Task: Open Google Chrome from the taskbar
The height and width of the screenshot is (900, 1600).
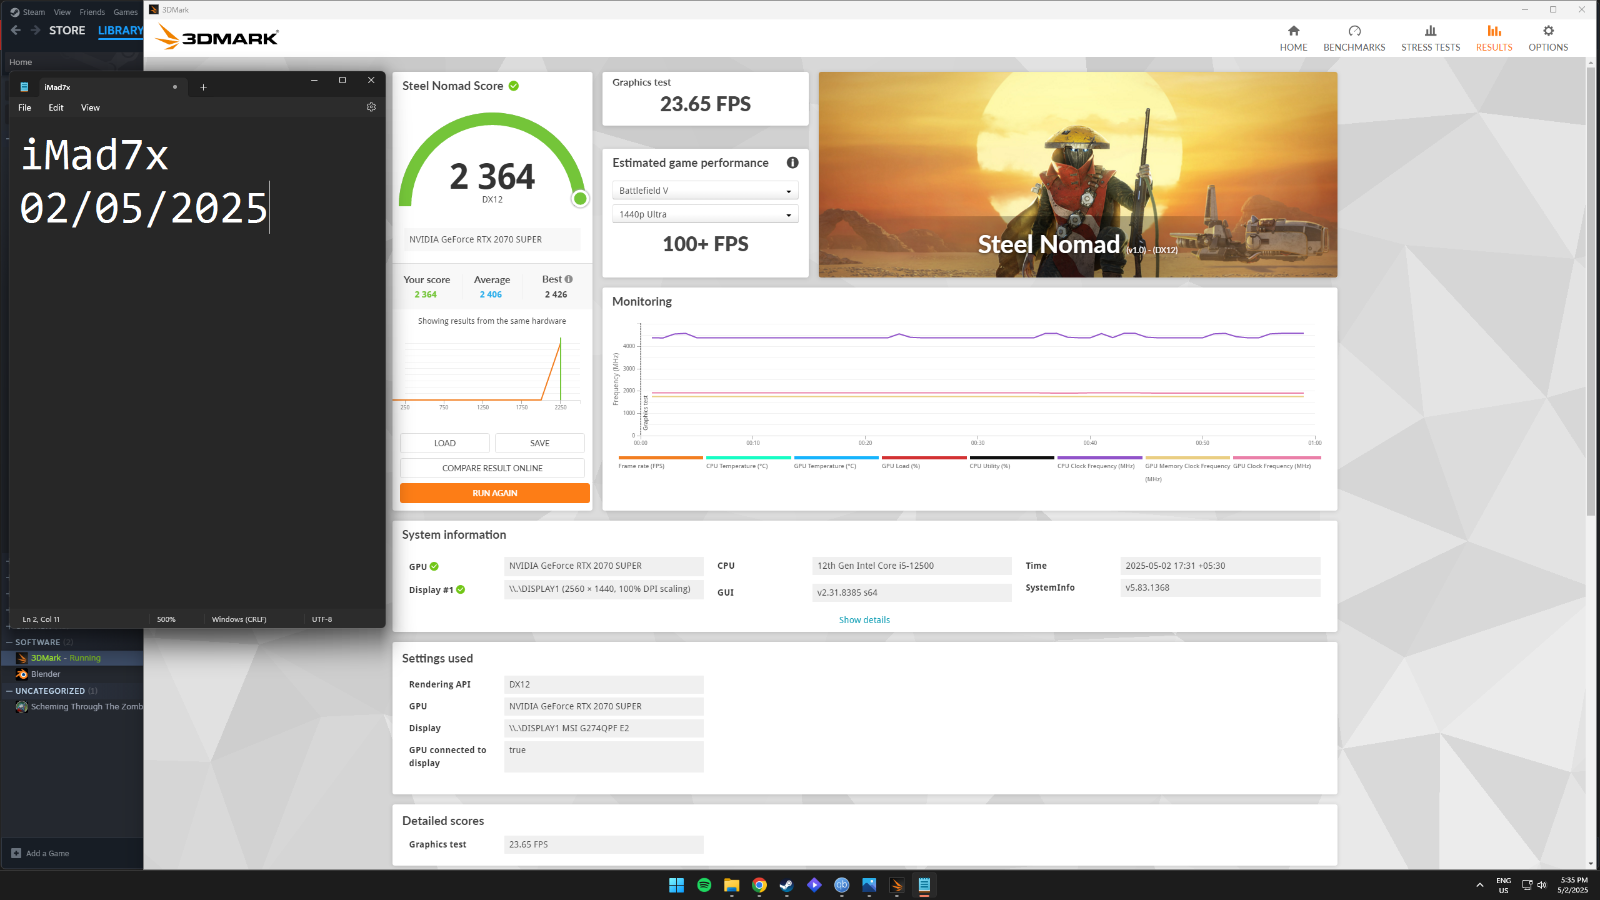Action: [x=759, y=885]
